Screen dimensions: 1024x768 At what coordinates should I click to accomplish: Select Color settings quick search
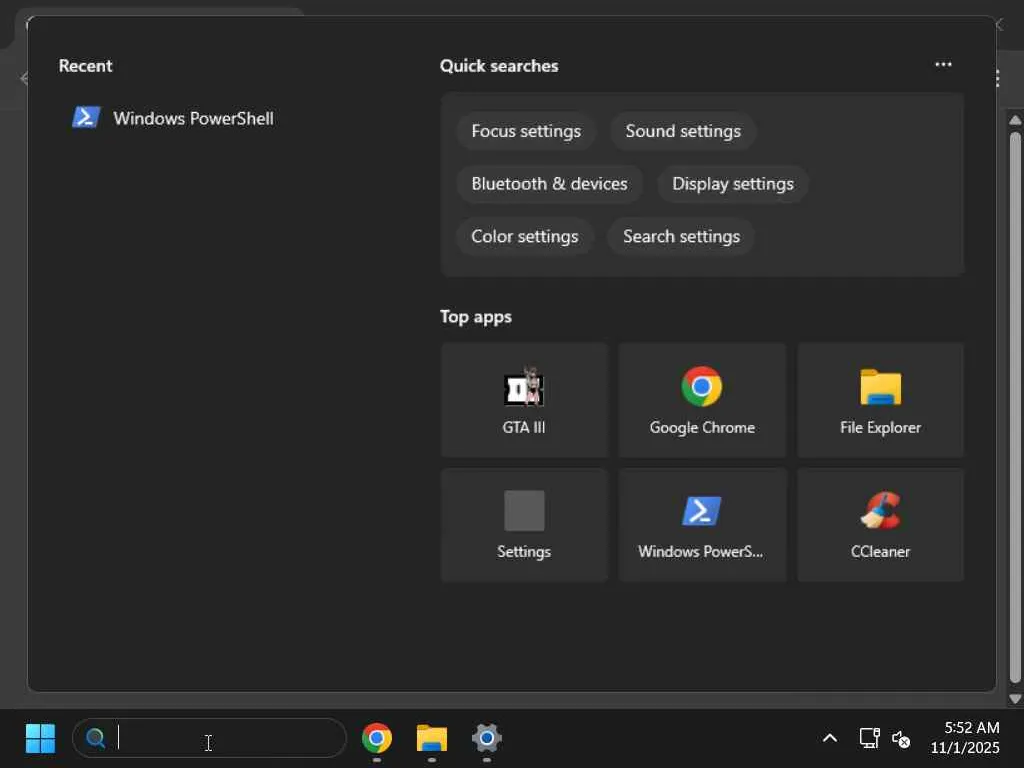click(x=524, y=236)
